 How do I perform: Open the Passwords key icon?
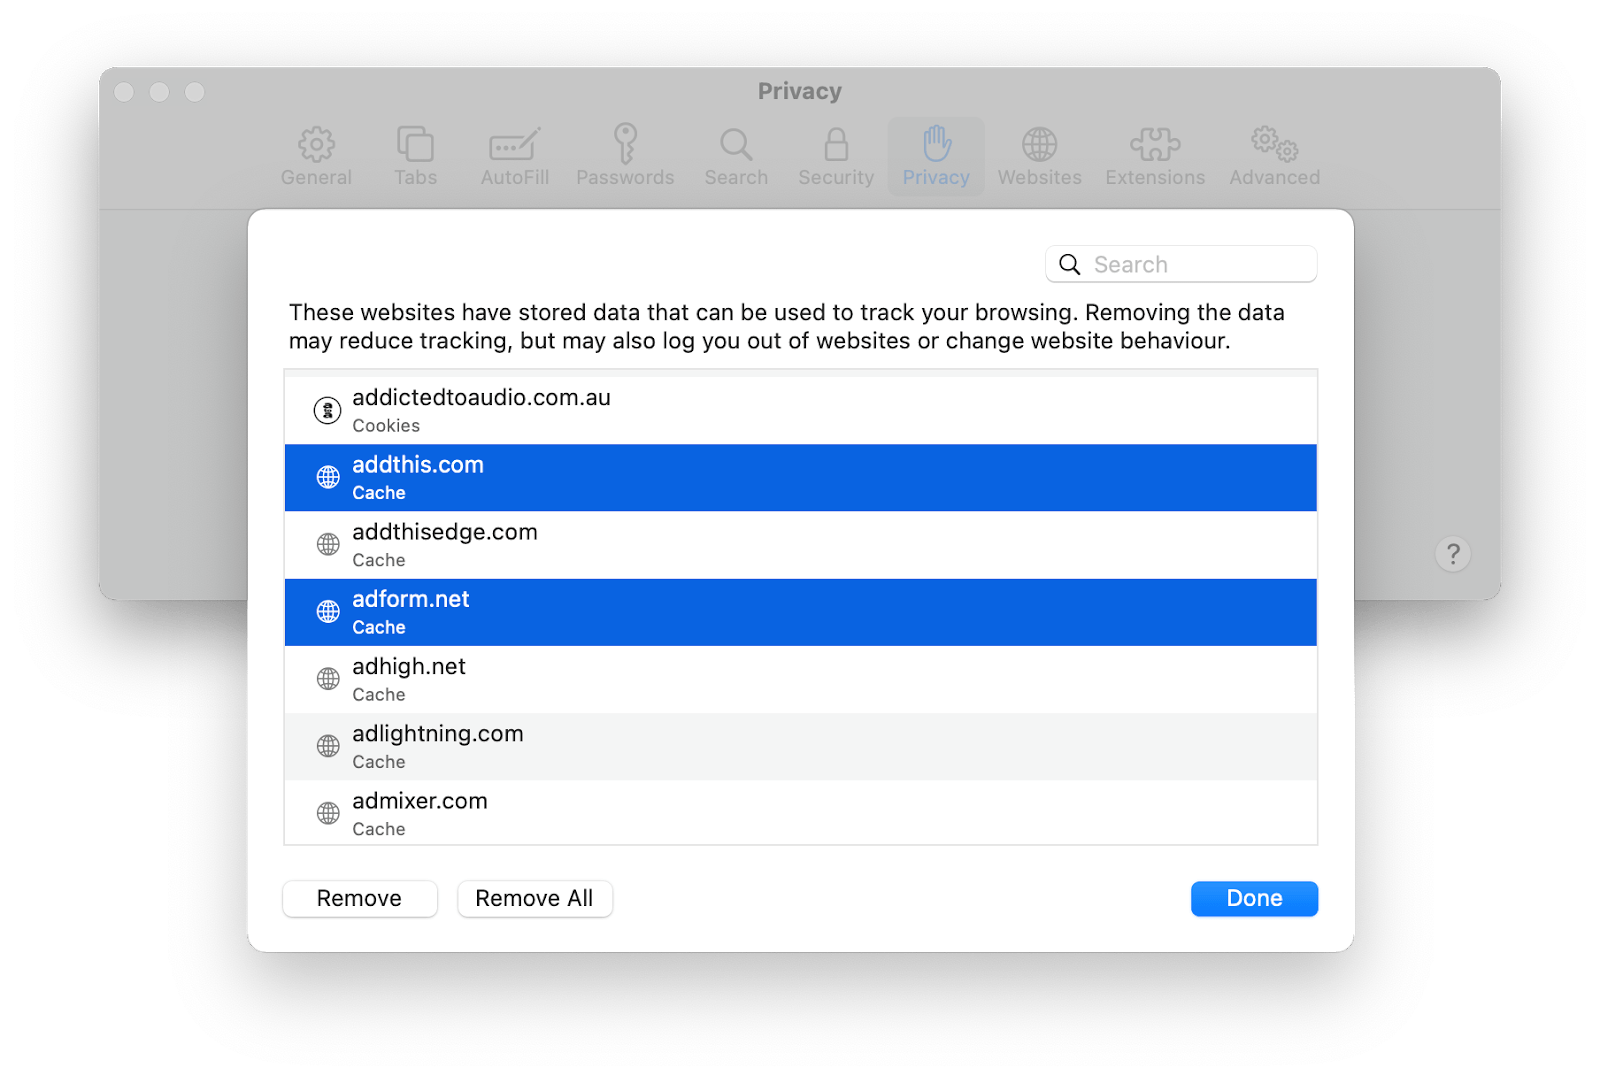[x=625, y=144]
